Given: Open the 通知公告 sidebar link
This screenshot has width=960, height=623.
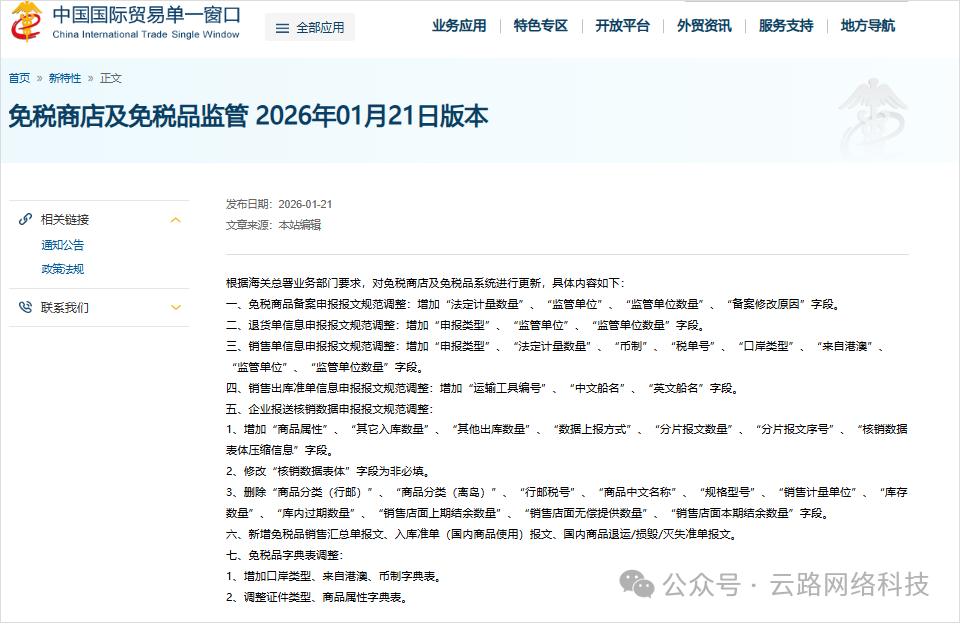Looking at the screenshot, I should coord(62,245).
